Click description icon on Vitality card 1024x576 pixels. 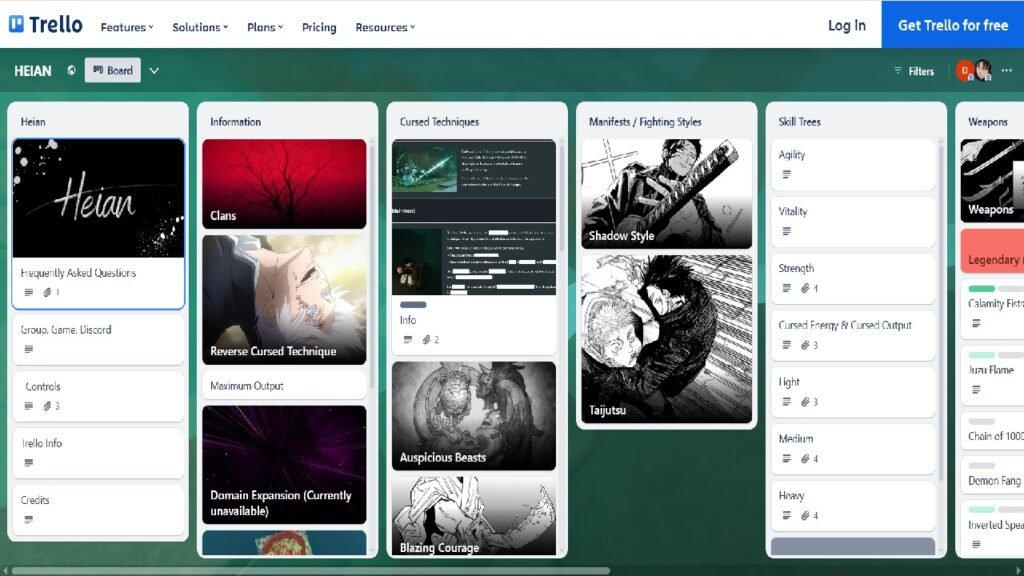pos(787,231)
